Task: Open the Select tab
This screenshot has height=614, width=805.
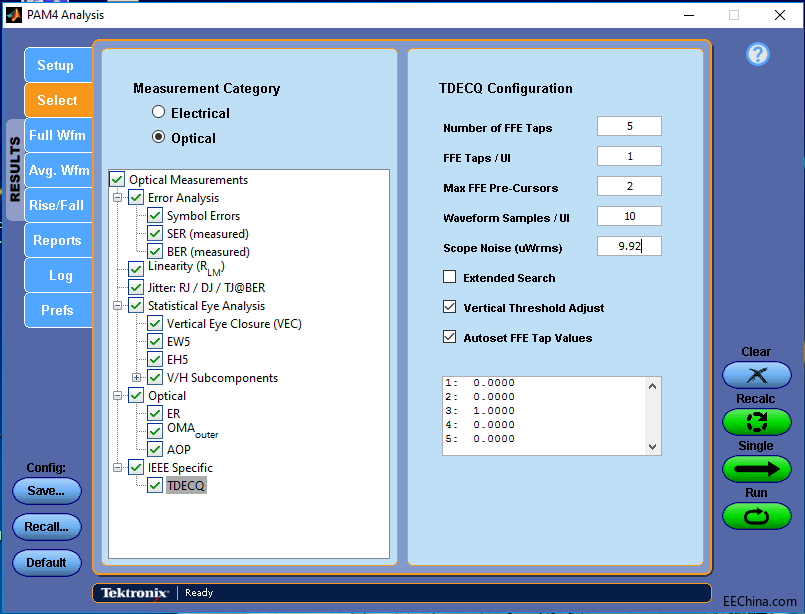Action: click(x=58, y=100)
